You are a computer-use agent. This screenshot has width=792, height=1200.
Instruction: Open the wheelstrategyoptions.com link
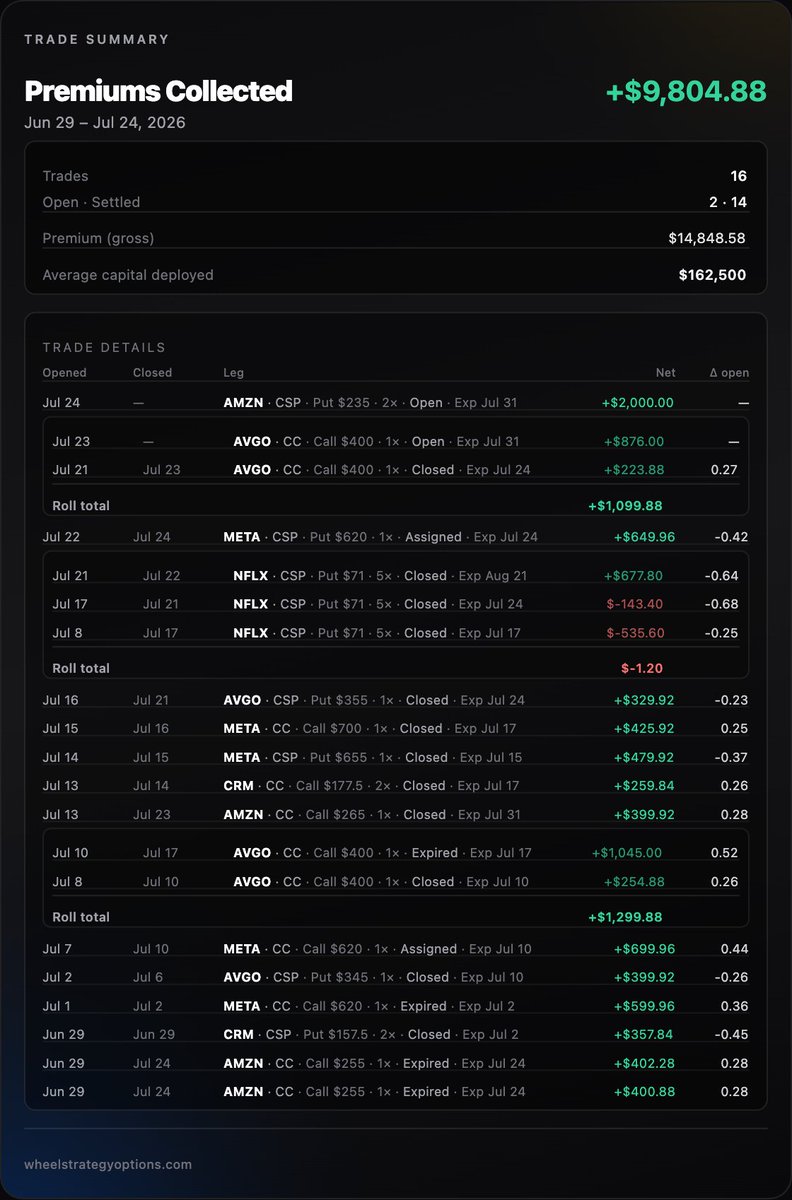[108, 1164]
